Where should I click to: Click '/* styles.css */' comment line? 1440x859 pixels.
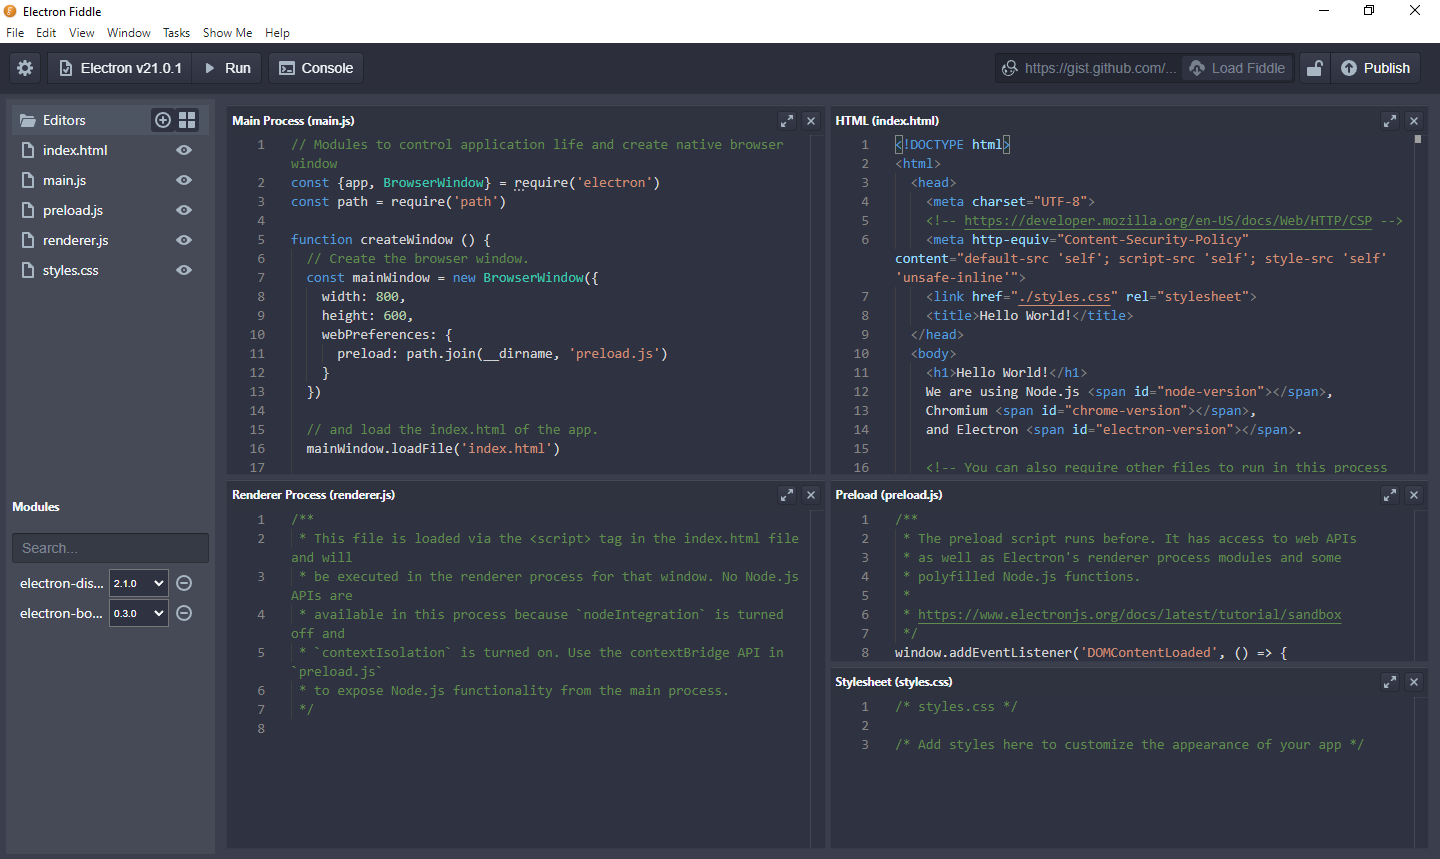point(956,706)
